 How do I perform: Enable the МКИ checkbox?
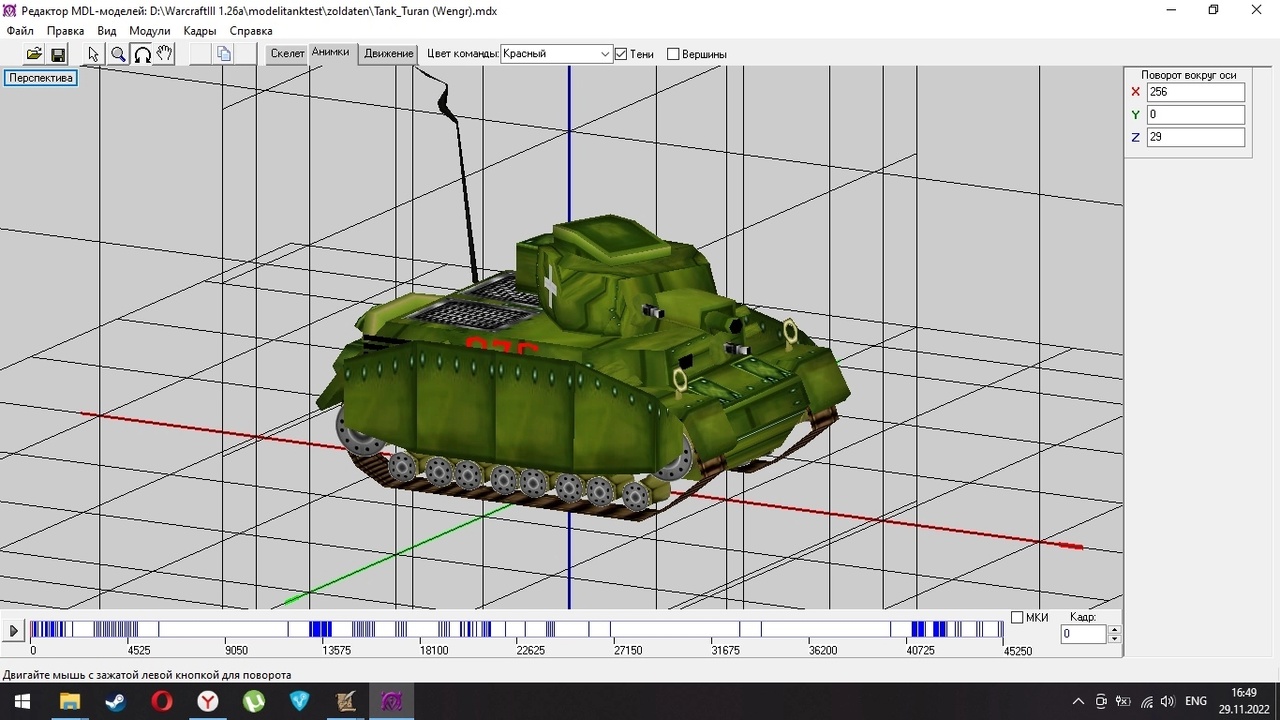pos(1017,617)
